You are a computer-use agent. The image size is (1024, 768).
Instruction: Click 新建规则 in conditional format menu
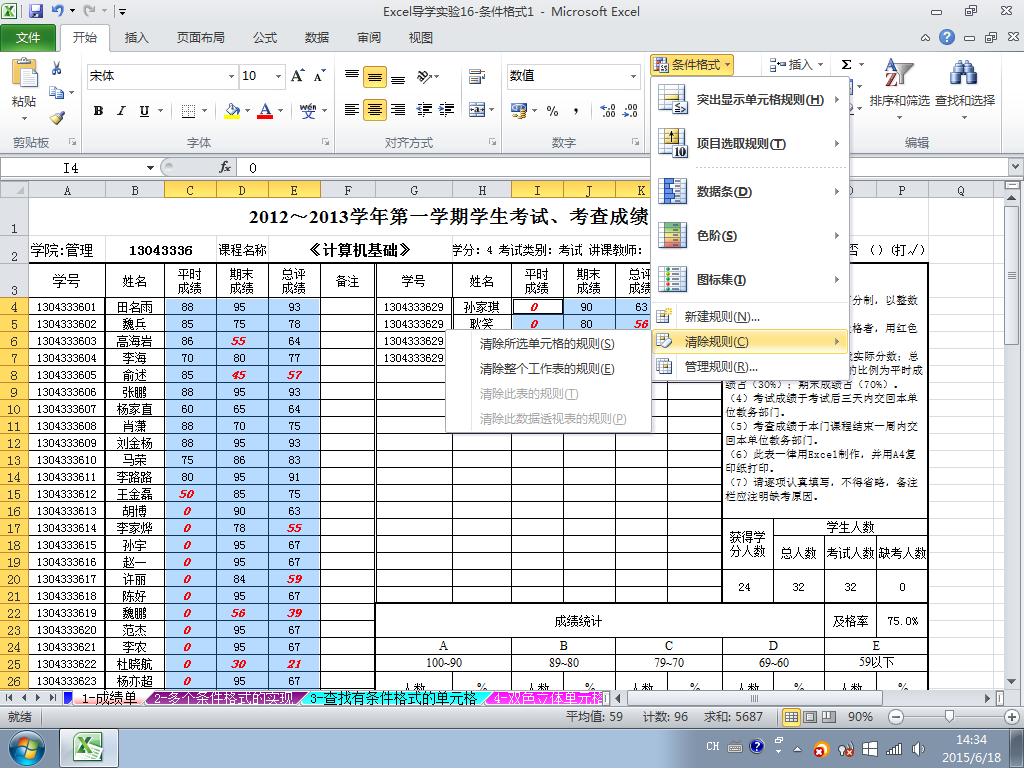coord(720,317)
